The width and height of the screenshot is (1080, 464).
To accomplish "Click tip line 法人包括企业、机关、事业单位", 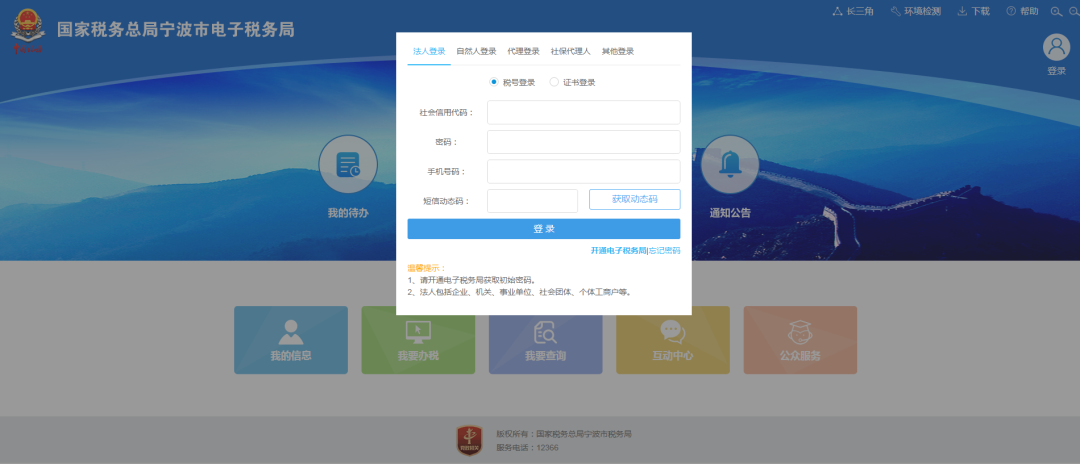I will [x=520, y=292].
